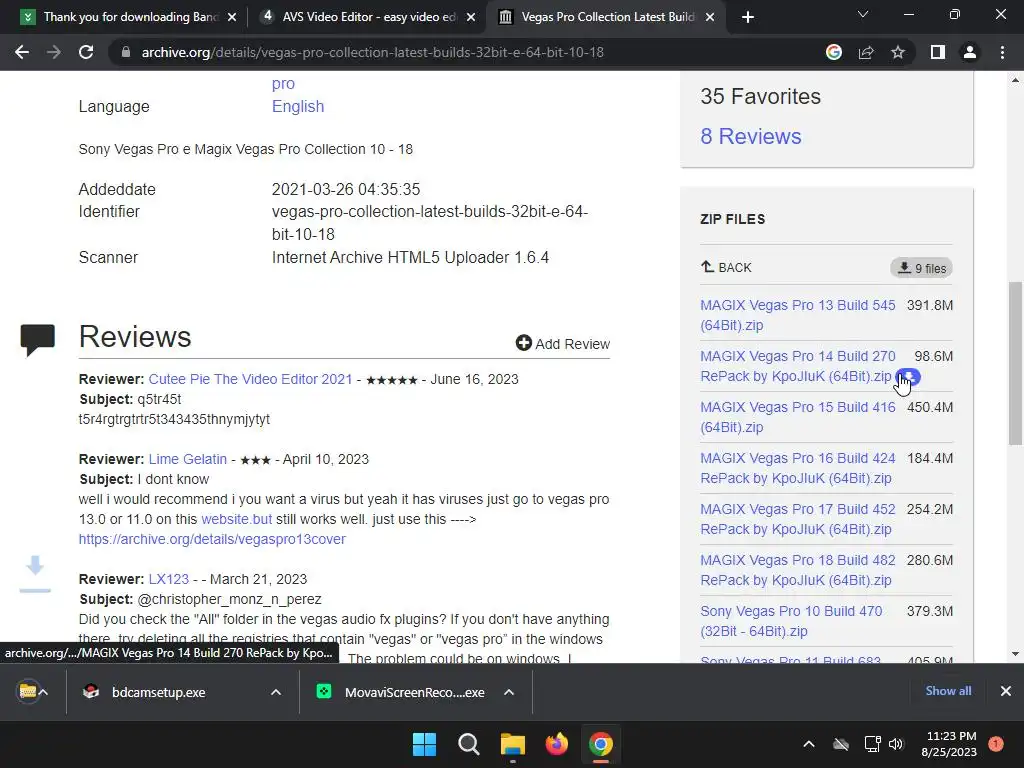
Task: Click the download arrow icon on left
Action: 35,574
